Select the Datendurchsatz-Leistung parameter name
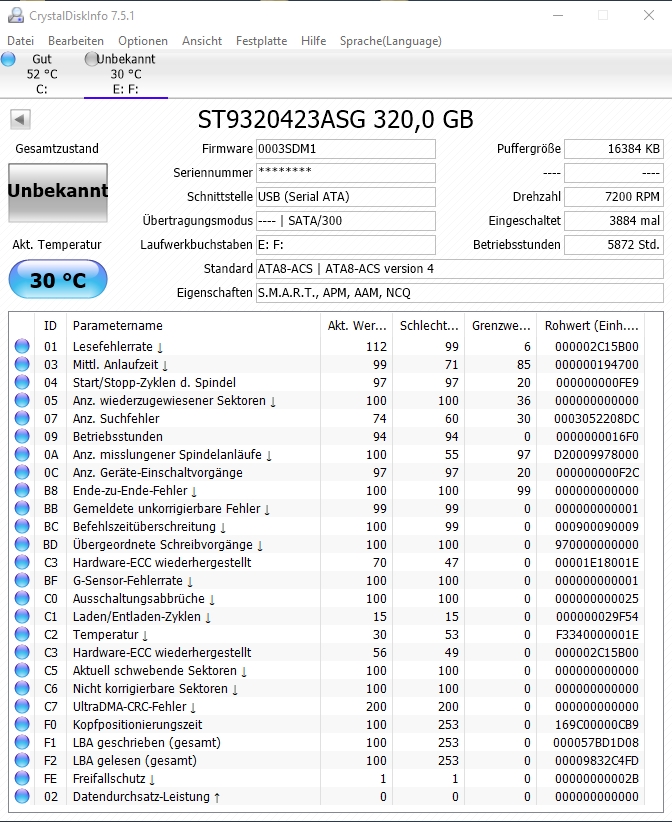 click(147, 796)
